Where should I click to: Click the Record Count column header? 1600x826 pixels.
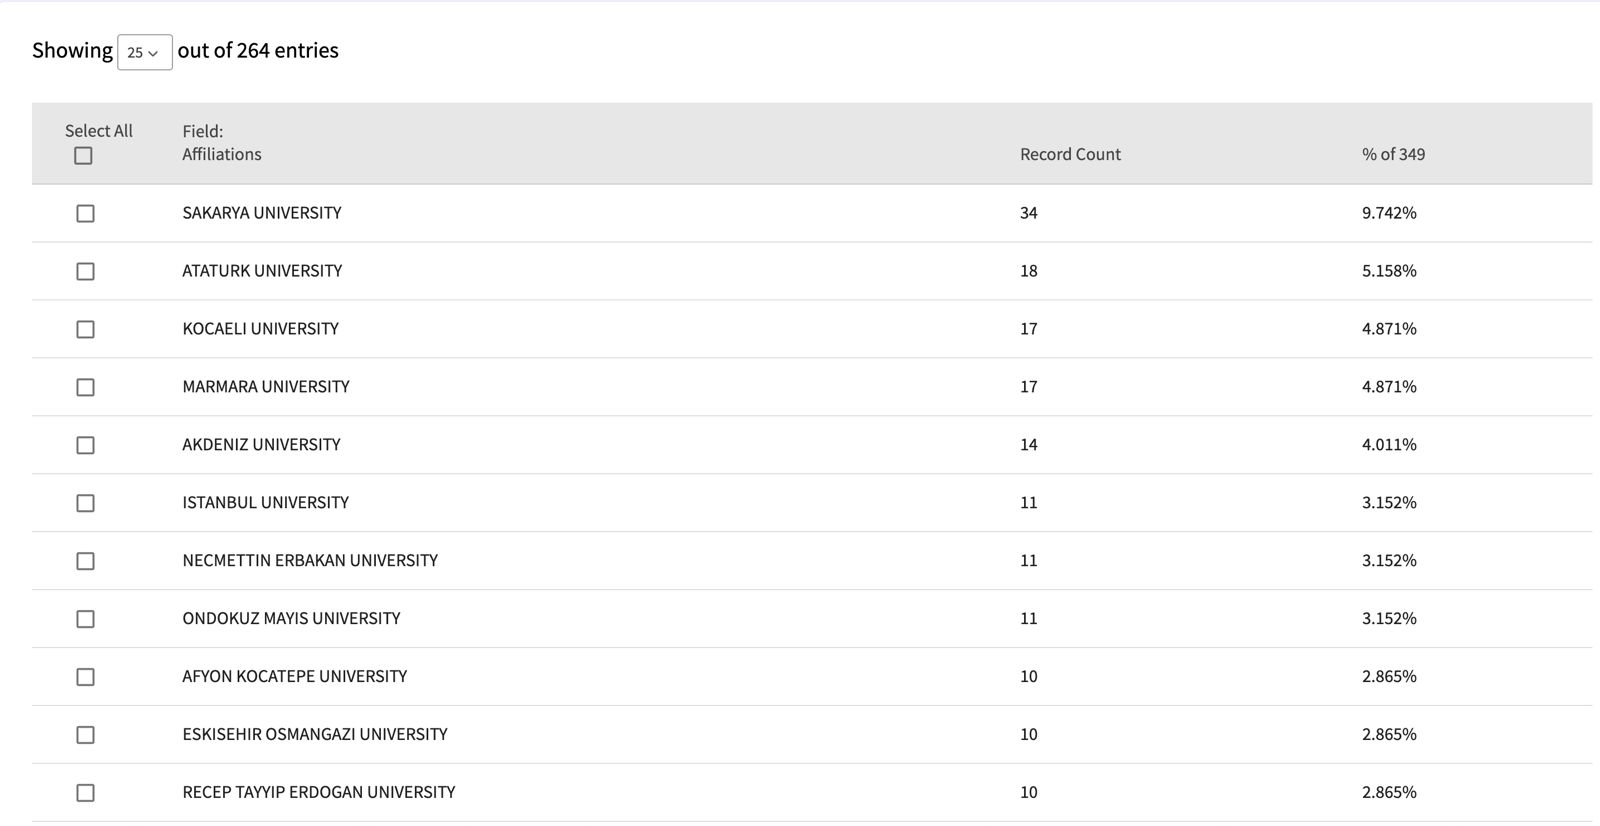point(1070,154)
